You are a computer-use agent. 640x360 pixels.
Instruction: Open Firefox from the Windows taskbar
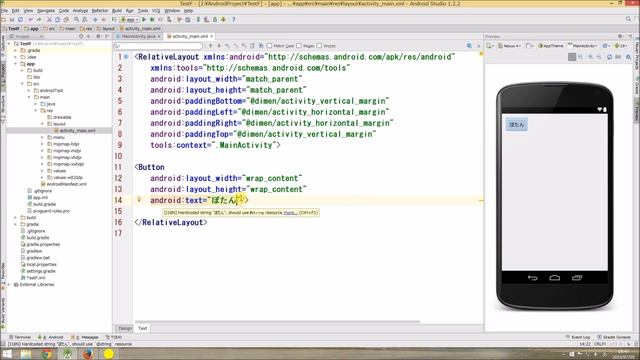88,354
